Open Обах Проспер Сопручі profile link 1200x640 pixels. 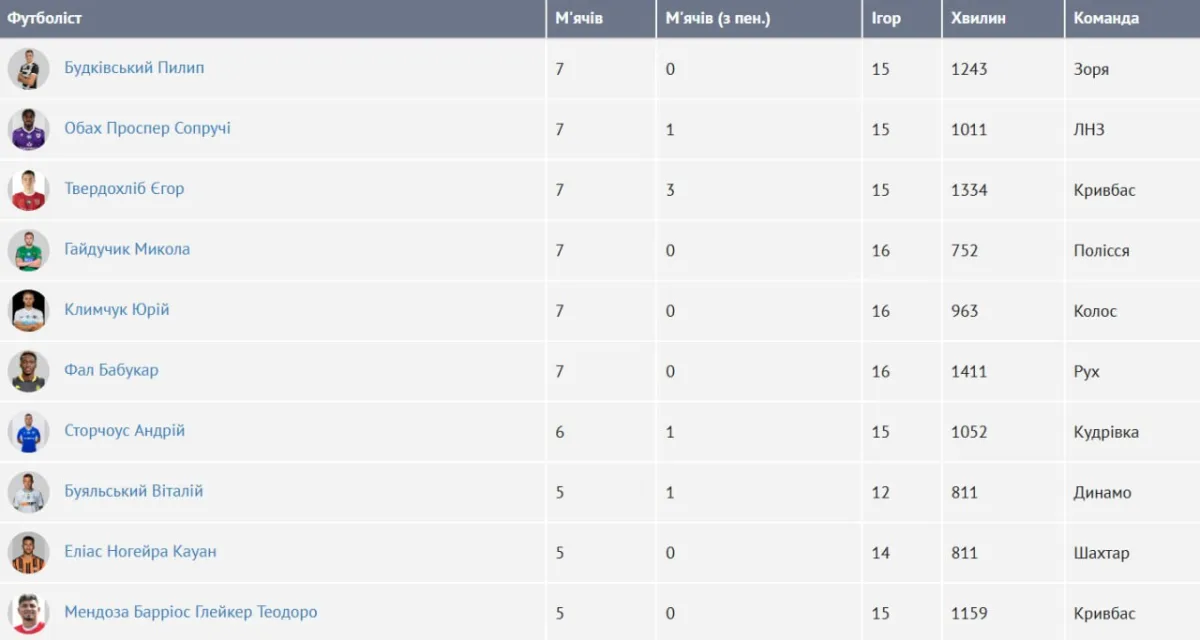(147, 128)
